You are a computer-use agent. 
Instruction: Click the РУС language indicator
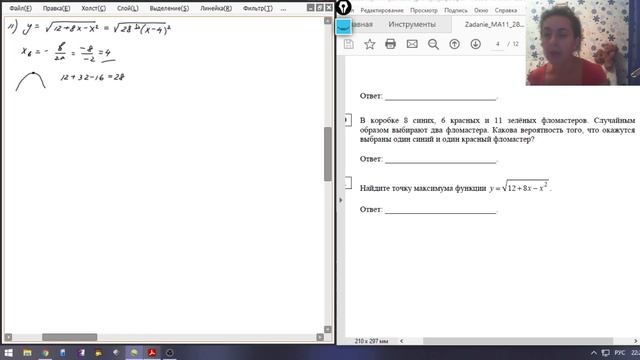coord(620,353)
